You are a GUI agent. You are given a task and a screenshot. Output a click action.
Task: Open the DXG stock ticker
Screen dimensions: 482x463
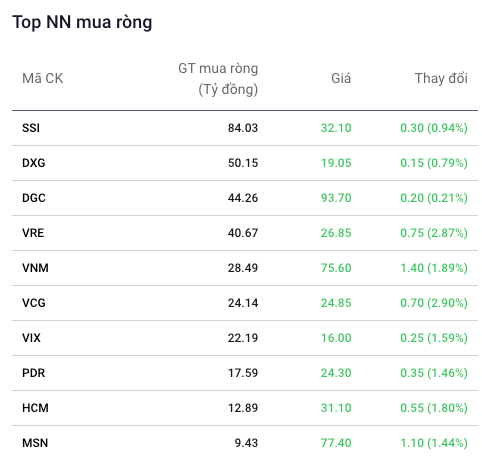(33, 163)
